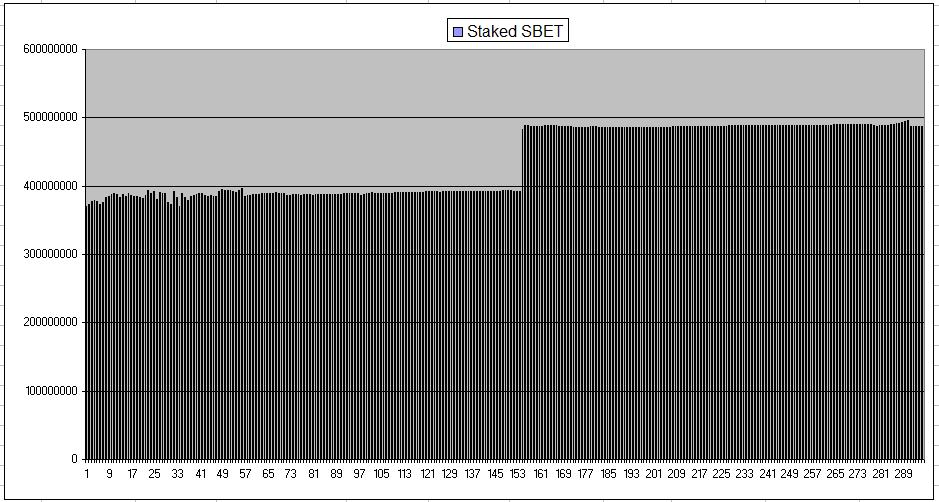Click the 100000000 y-axis label
Screen dimensions: 939x502
tap(50, 391)
